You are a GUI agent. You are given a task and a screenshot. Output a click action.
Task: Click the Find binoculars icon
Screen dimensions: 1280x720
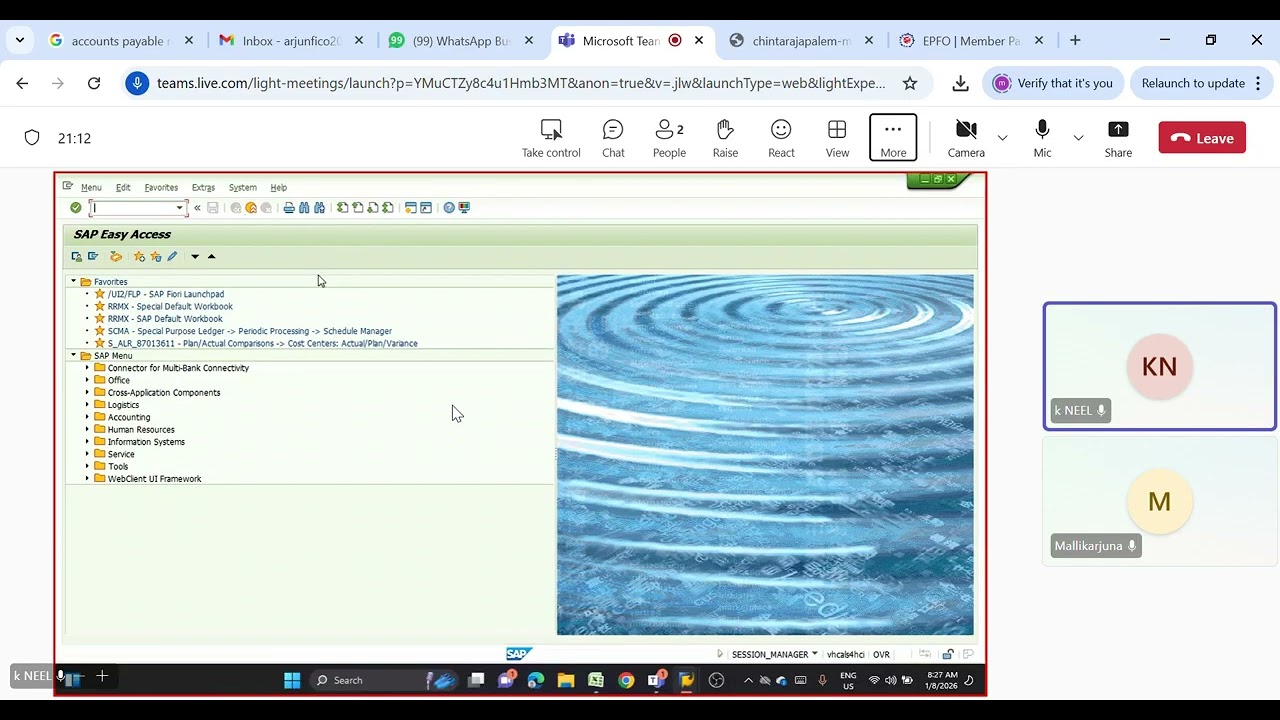304,208
